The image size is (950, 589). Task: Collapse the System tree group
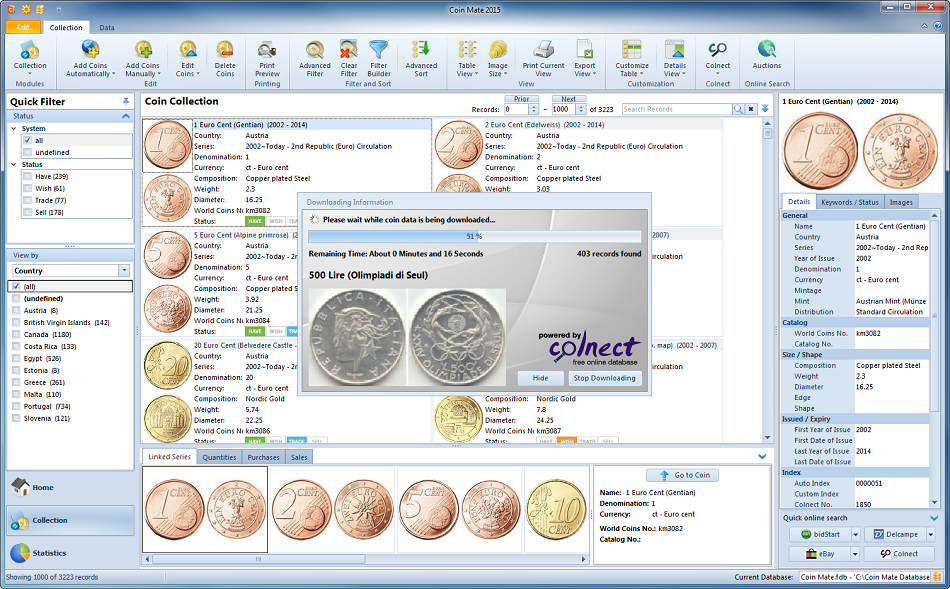coord(14,128)
